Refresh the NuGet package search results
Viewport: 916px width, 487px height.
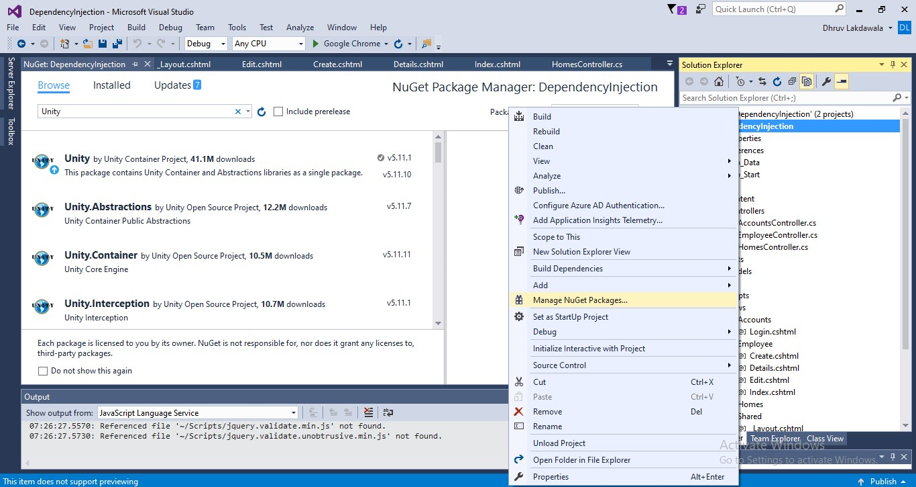(x=262, y=112)
